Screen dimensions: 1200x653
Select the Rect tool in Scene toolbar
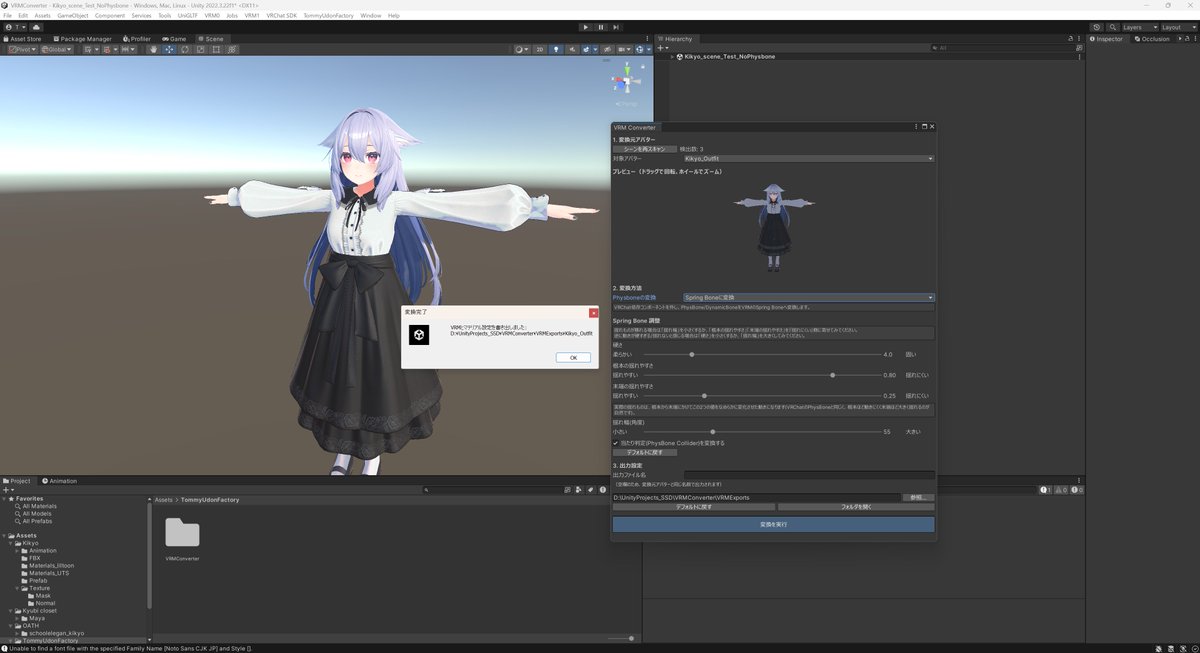[x=216, y=49]
